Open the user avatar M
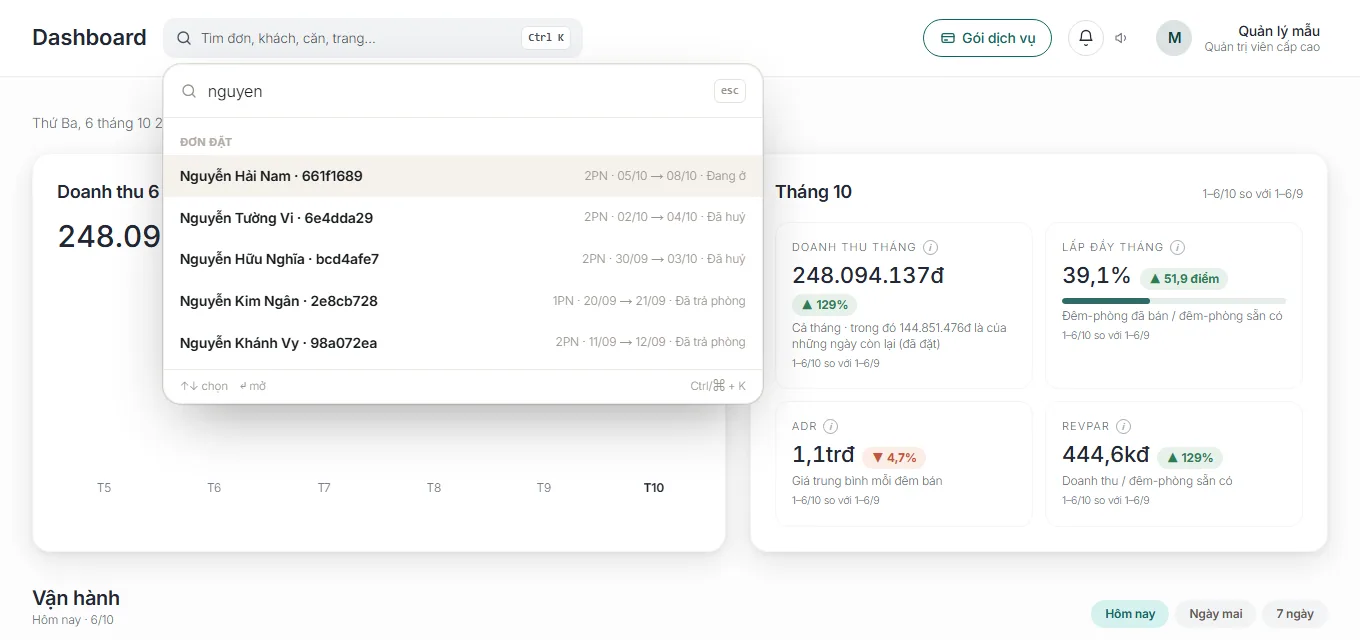This screenshot has height=640, width=1360. pyautogui.click(x=1174, y=38)
